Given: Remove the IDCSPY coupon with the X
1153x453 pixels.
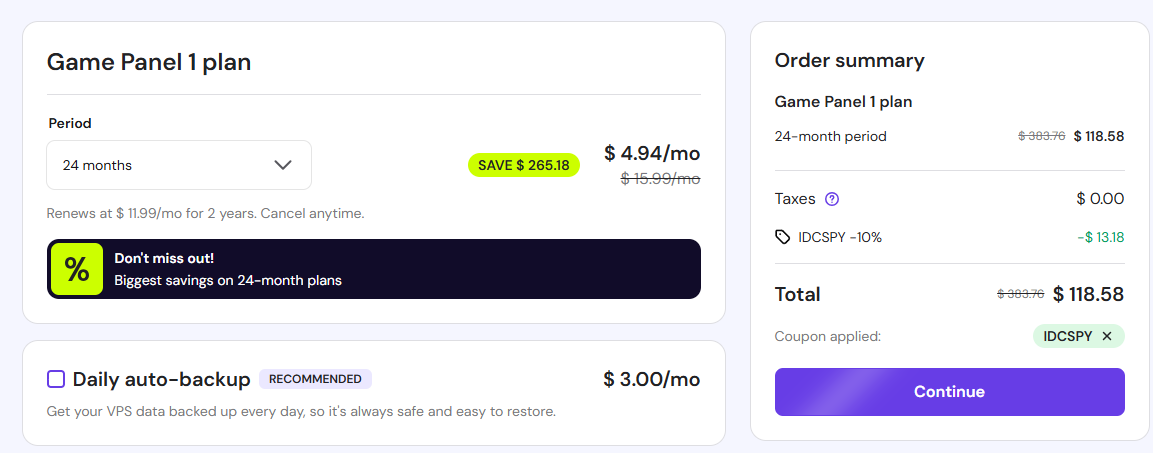Looking at the screenshot, I should point(1107,336).
